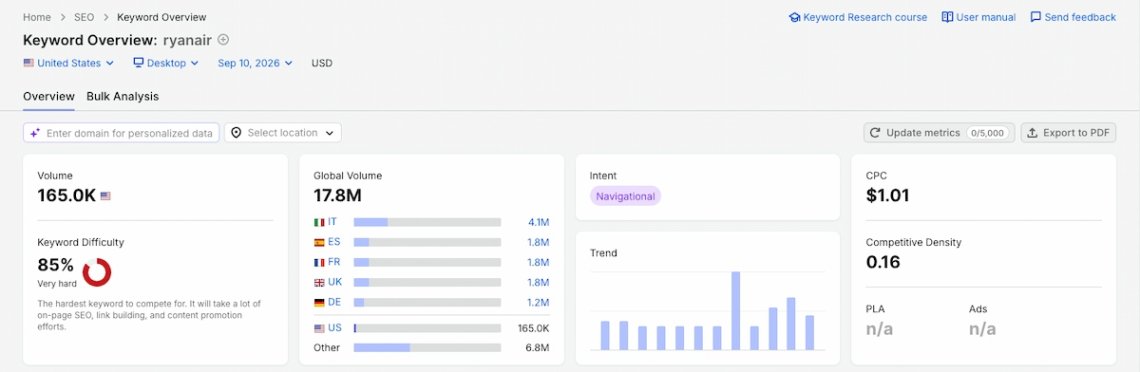This screenshot has width=1140, height=372.
Task: Click the Other volume progress bar
Action: point(428,348)
